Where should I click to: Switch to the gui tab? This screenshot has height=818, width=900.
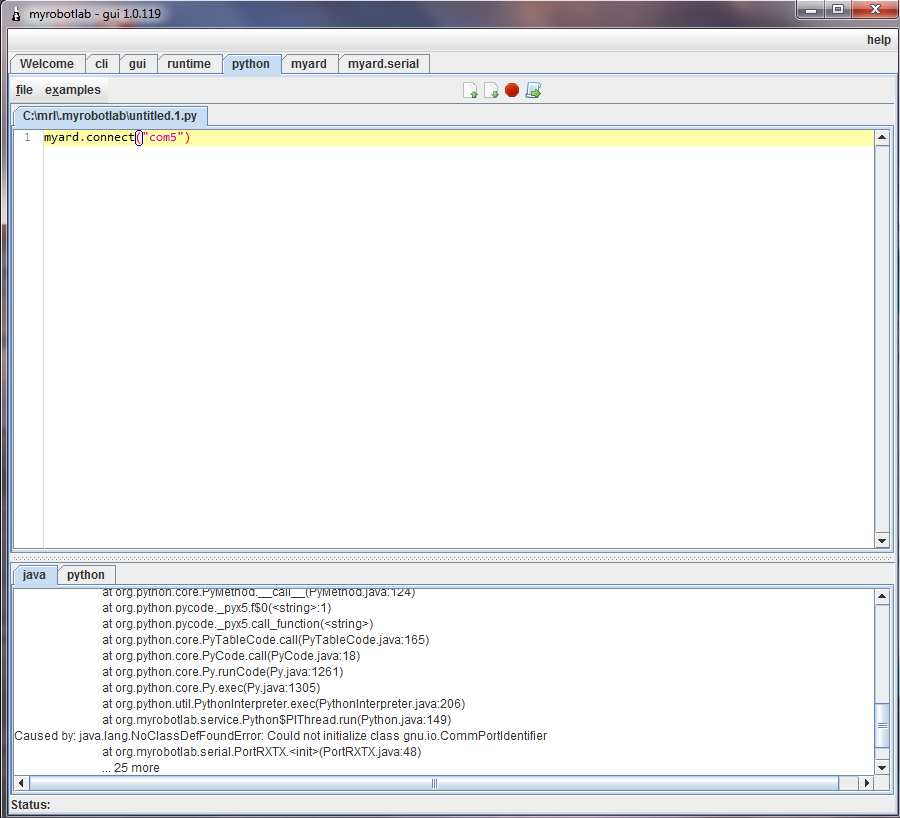click(138, 64)
